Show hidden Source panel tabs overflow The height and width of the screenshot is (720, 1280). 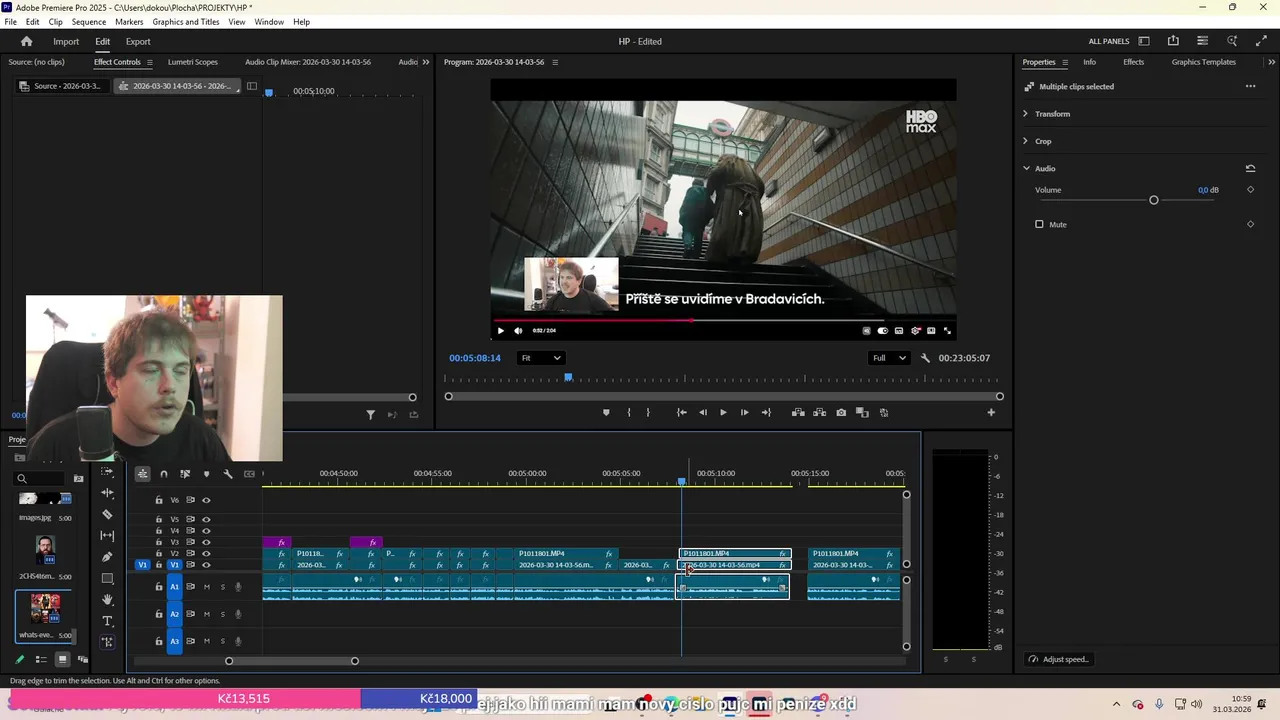(x=426, y=62)
